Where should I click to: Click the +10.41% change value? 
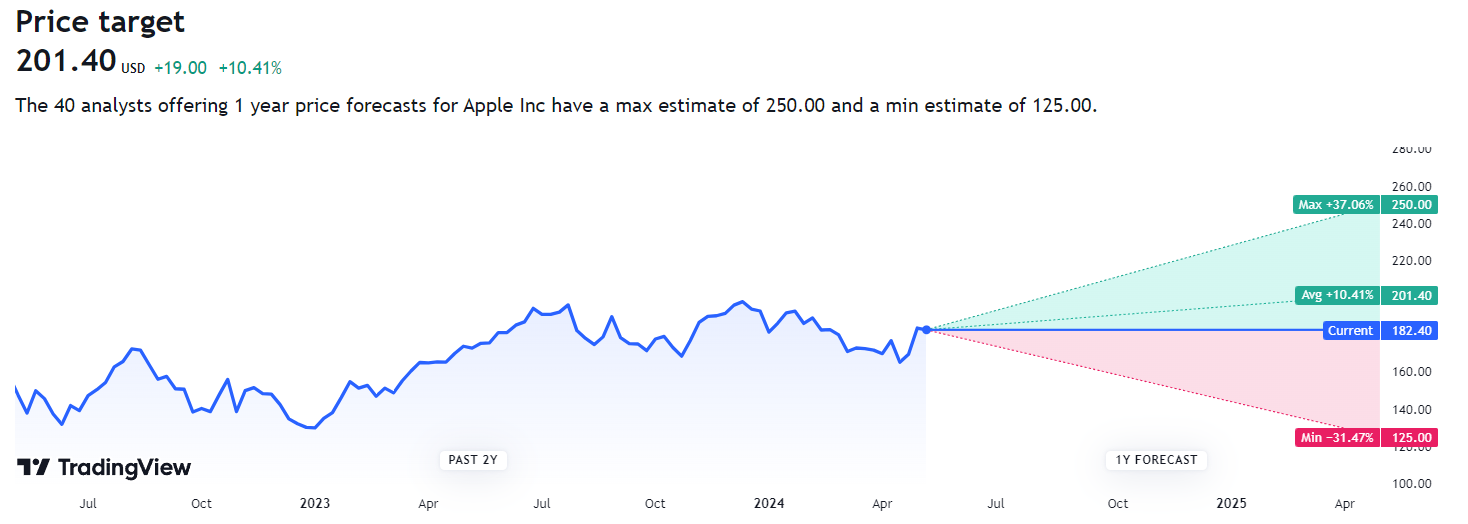point(250,68)
